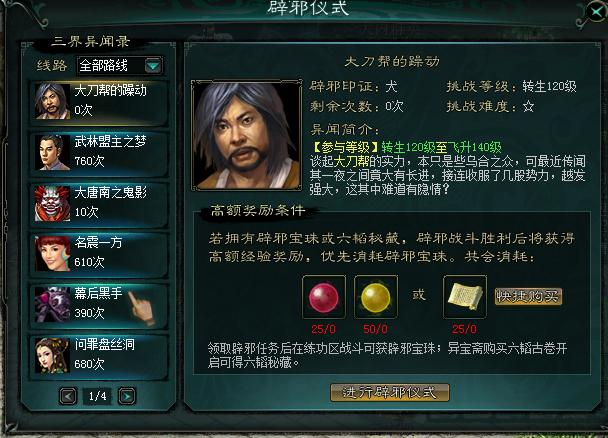Go to previous page of story list
The height and width of the screenshot is (438, 608).
(68, 396)
